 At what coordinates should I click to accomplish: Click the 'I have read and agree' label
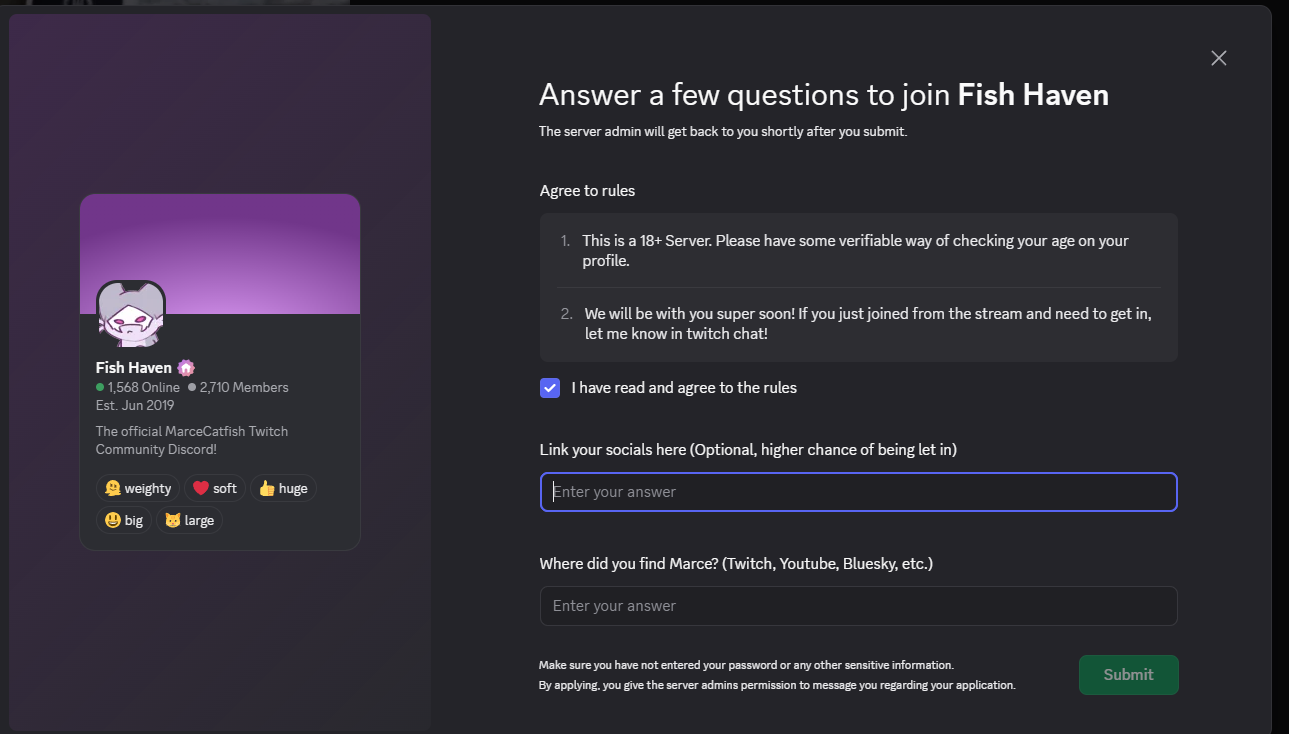tap(684, 388)
